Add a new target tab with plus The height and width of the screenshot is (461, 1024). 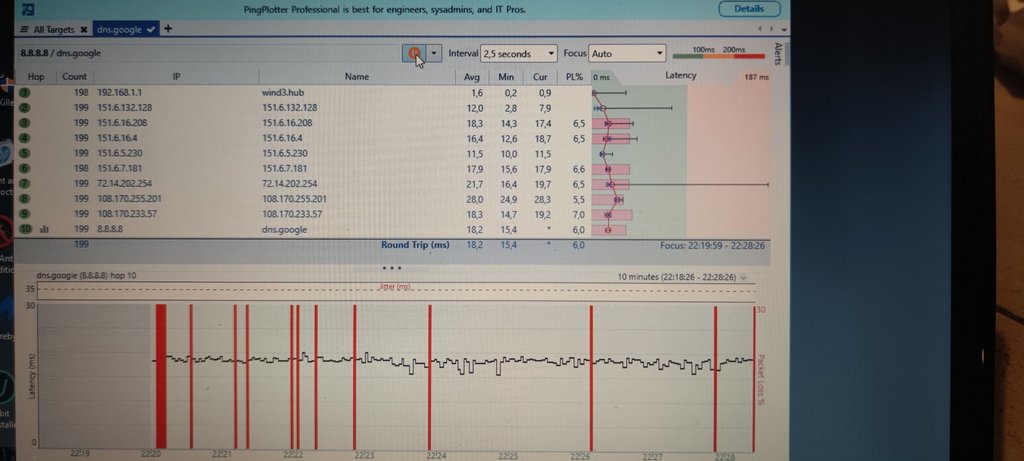click(167, 29)
